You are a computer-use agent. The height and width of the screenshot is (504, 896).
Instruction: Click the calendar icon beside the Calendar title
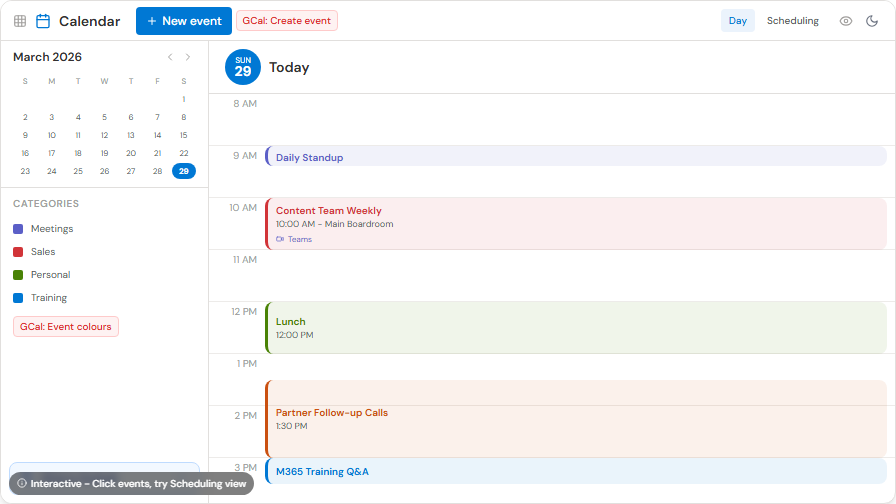[x=43, y=21]
